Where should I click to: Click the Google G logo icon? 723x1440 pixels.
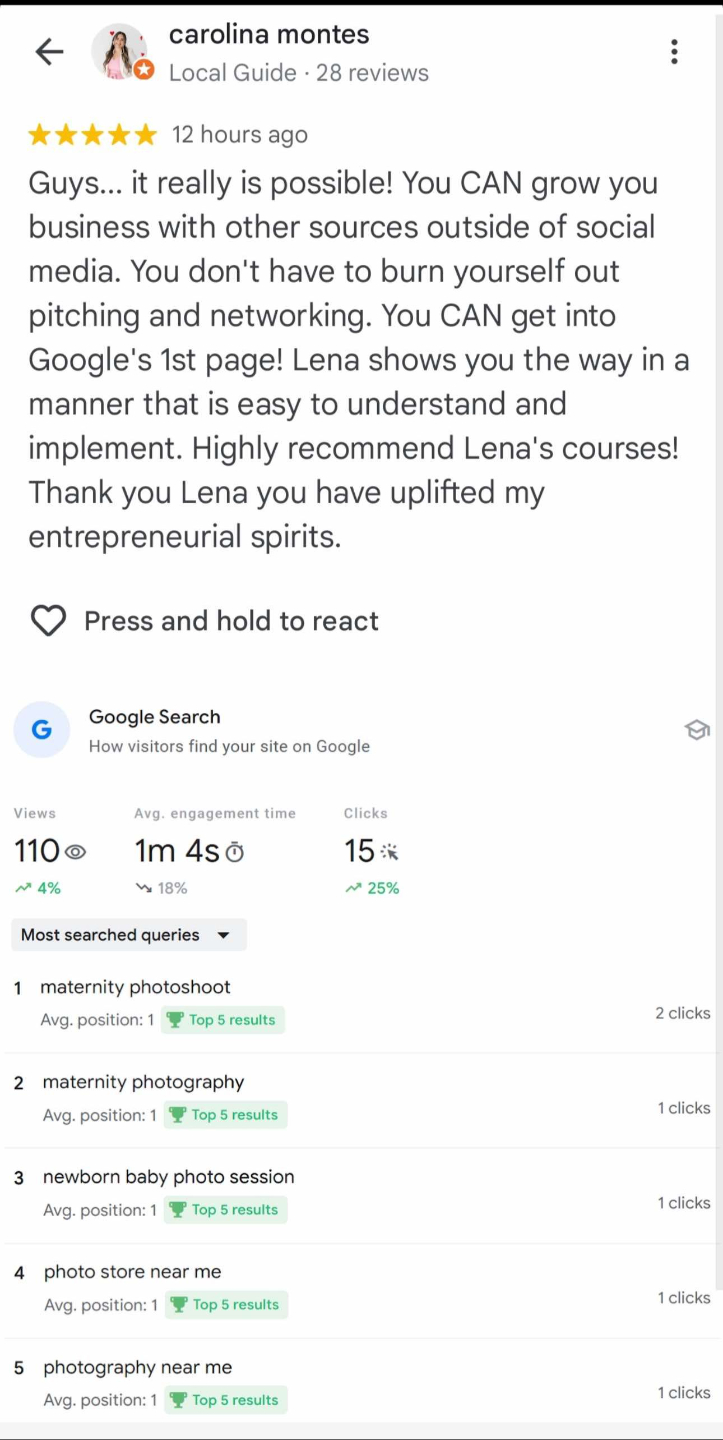click(42, 730)
